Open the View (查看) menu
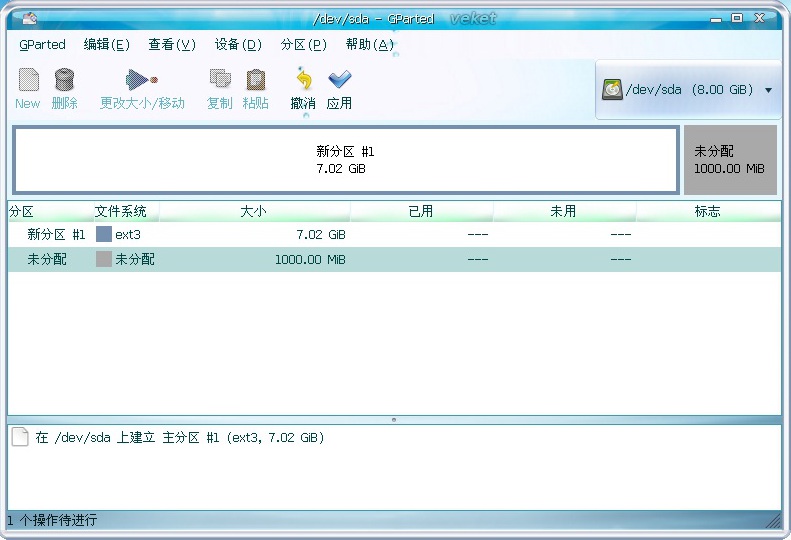Image resolution: width=791 pixels, height=540 pixels. (x=172, y=44)
